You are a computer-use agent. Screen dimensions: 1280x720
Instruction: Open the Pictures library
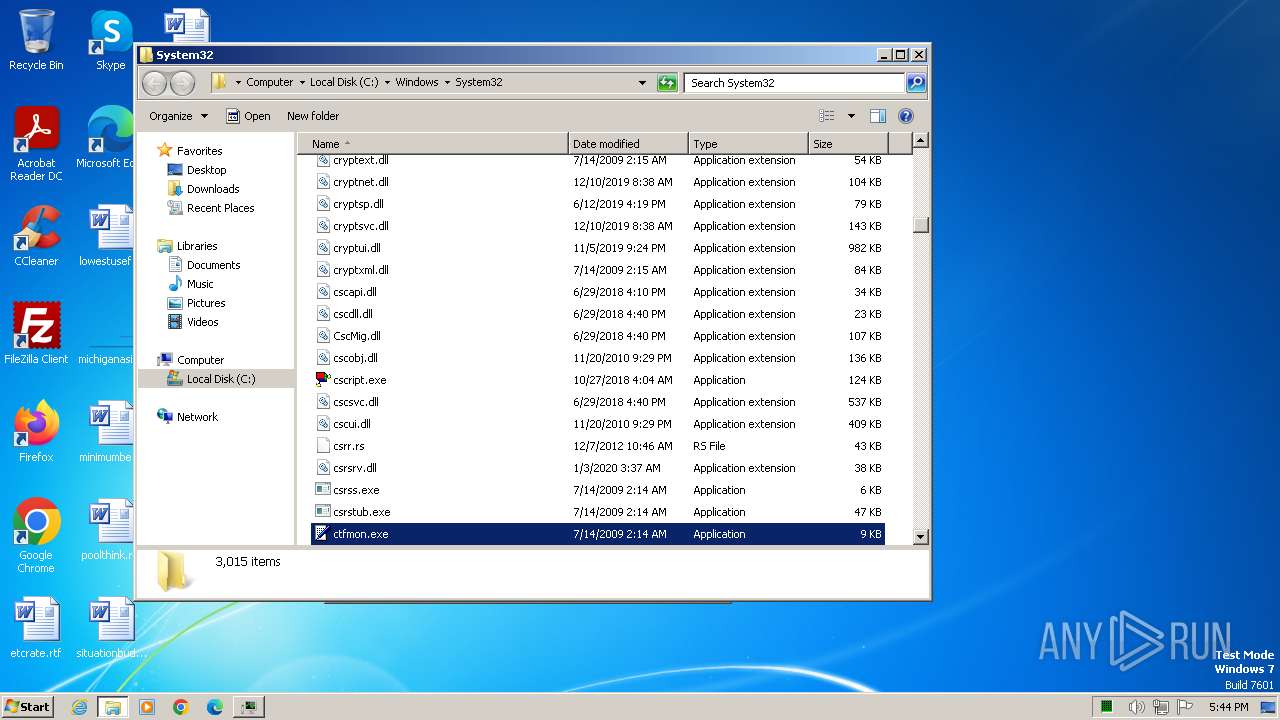point(206,303)
